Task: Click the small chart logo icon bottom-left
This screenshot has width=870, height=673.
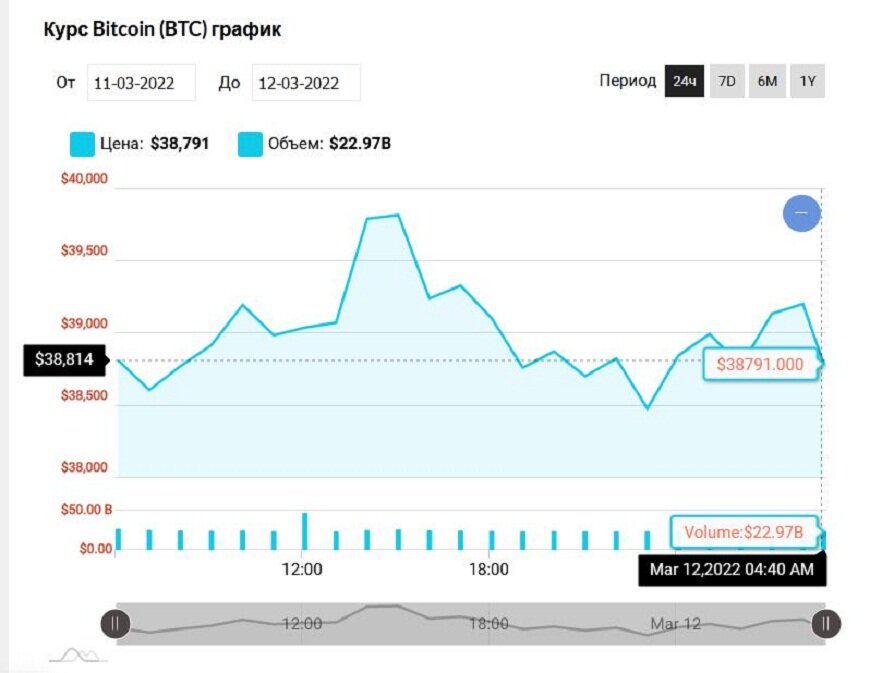Action: pos(78,655)
